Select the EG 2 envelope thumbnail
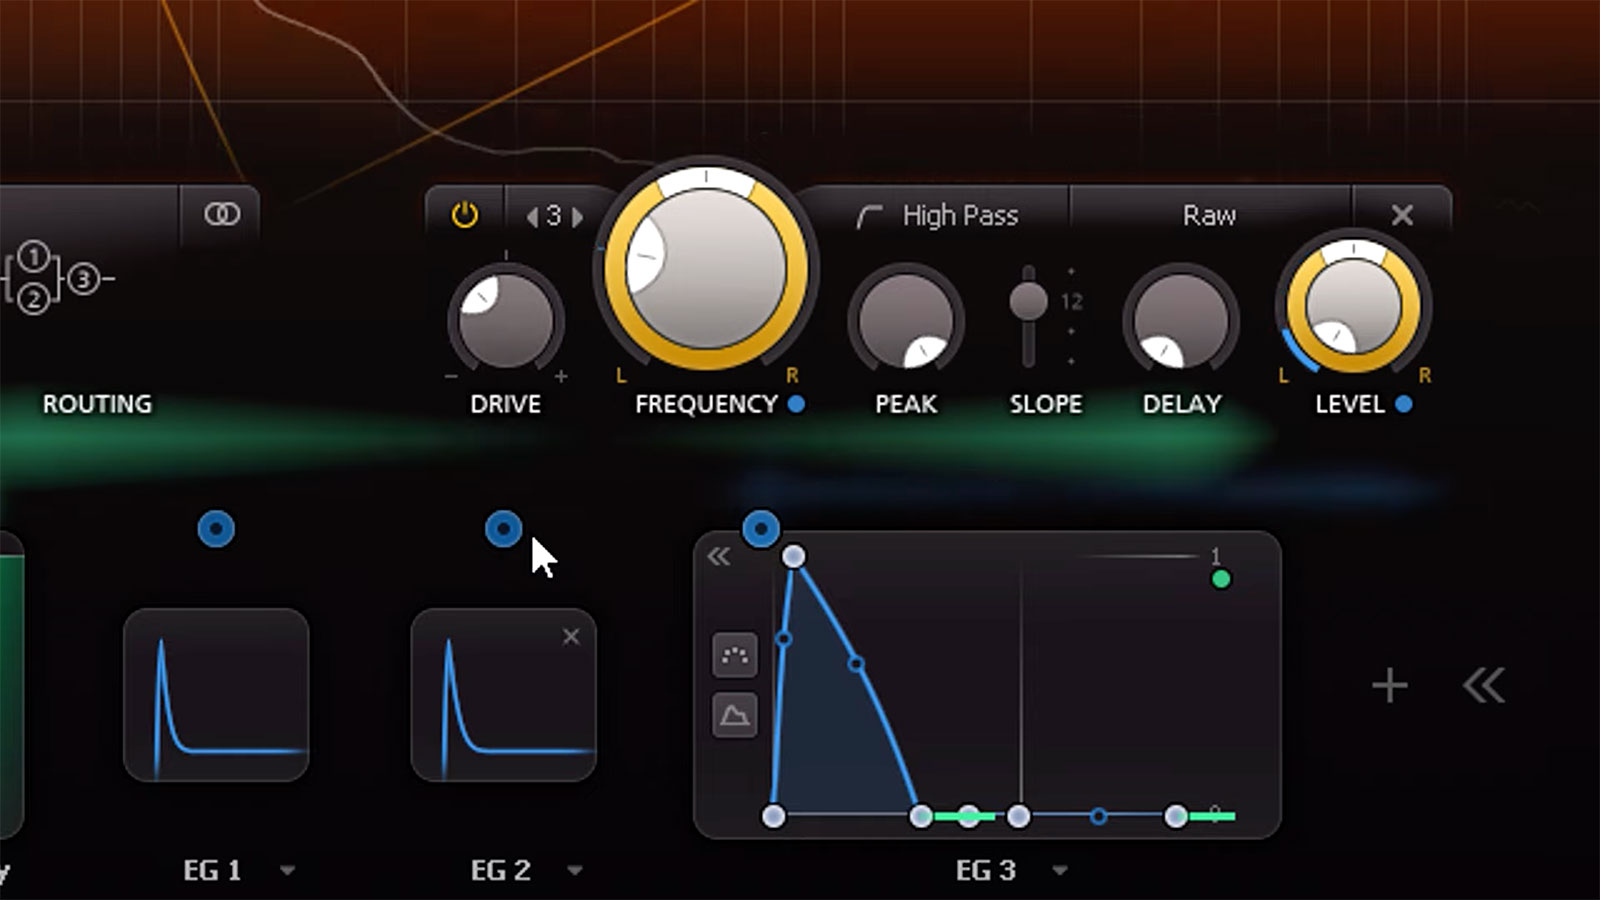This screenshot has width=1600, height=900. click(503, 695)
